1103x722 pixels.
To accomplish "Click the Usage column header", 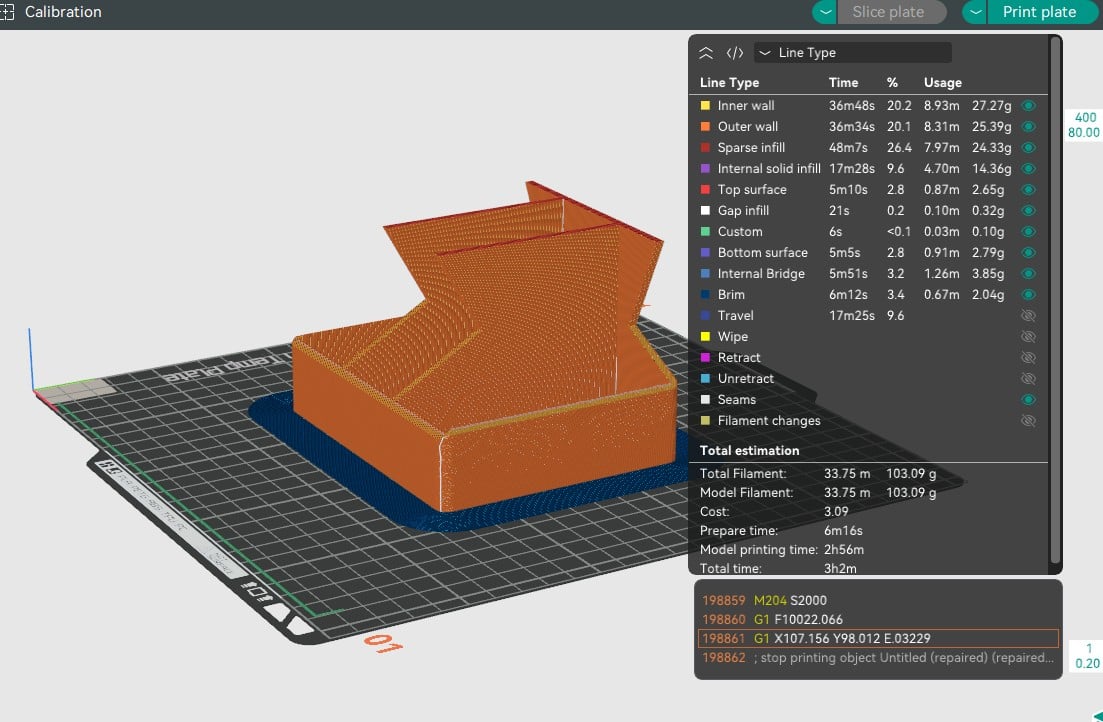I will click(x=943, y=82).
